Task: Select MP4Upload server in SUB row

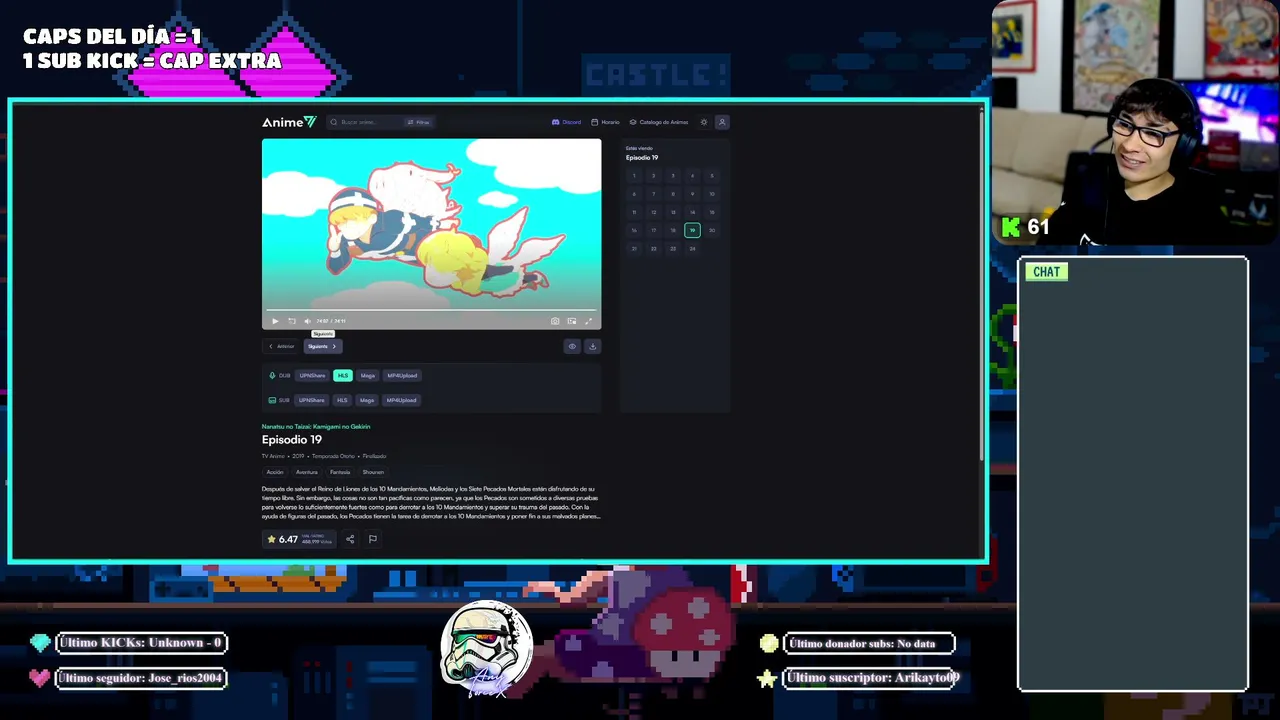Action: click(x=401, y=400)
